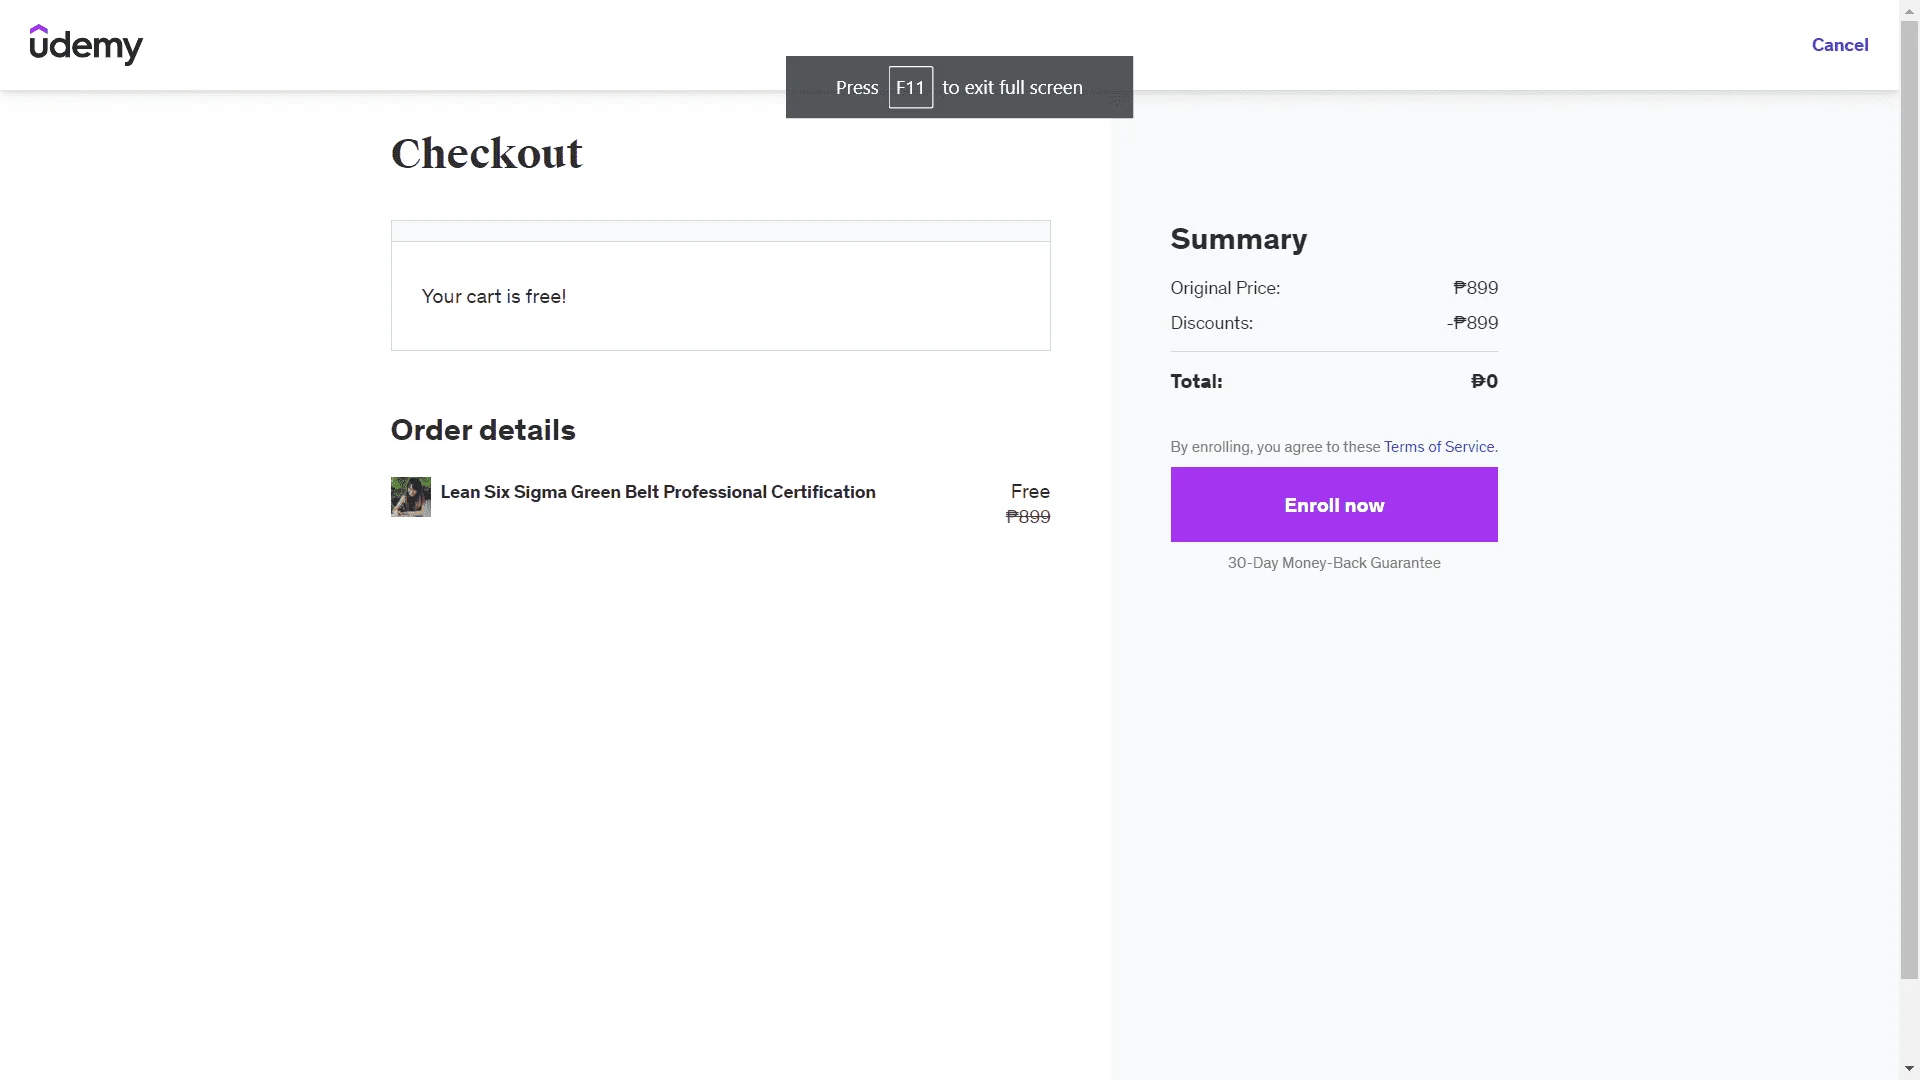Image resolution: width=1920 pixels, height=1080 pixels.
Task: Click the Discounts -₱899 value
Action: tap(1472, 323)
